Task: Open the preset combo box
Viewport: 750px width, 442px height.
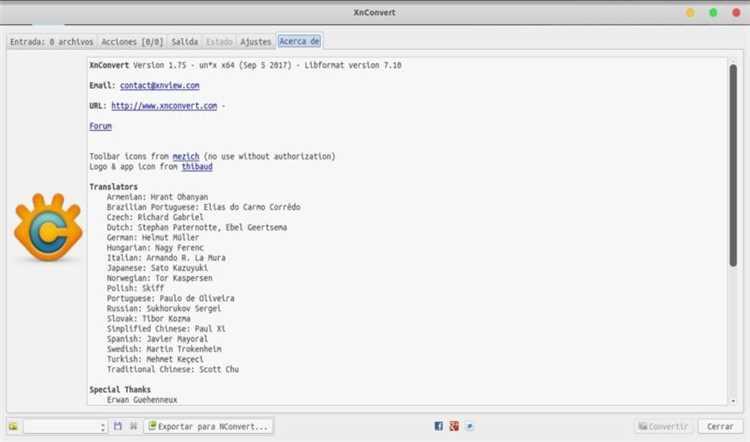Action: coord(65,426)
